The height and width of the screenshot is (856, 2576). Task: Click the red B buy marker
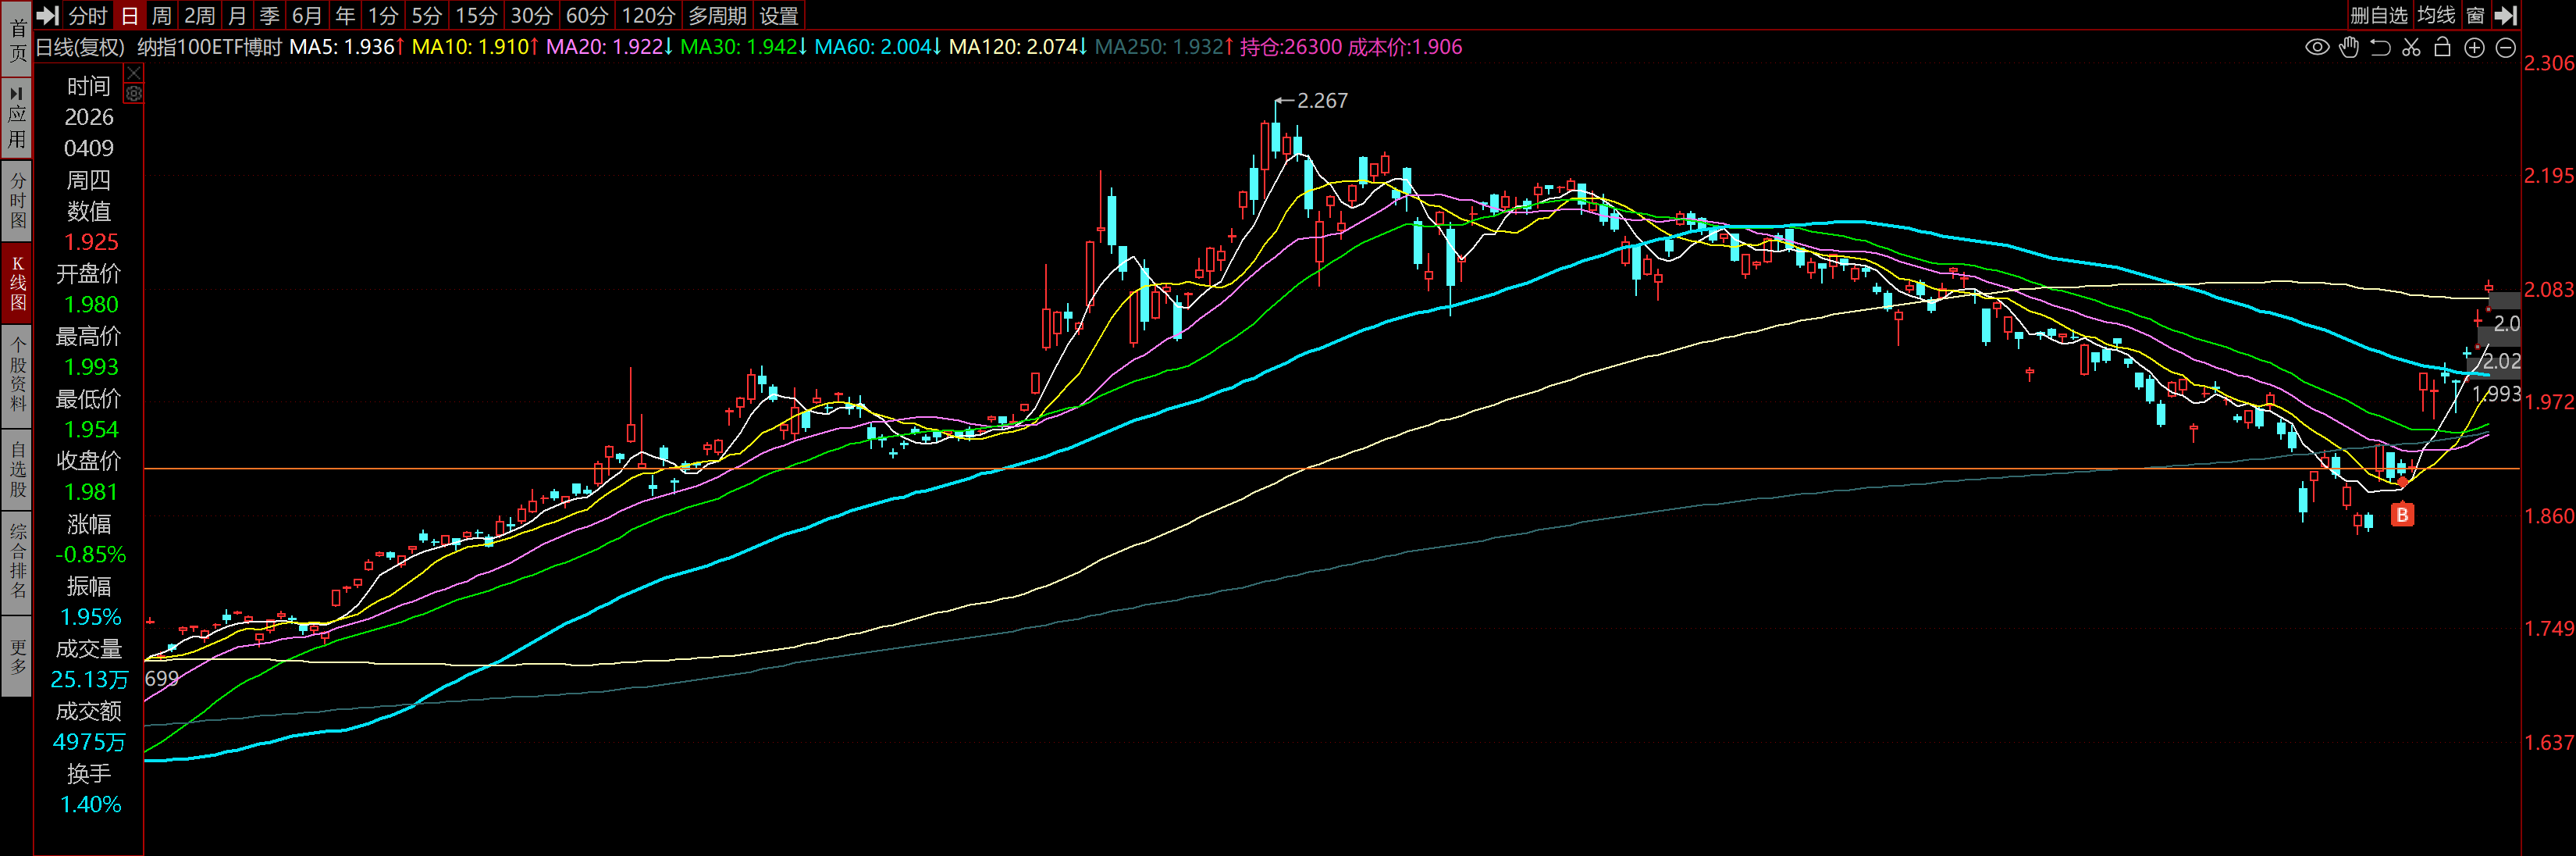click(x=2401, y=515)
